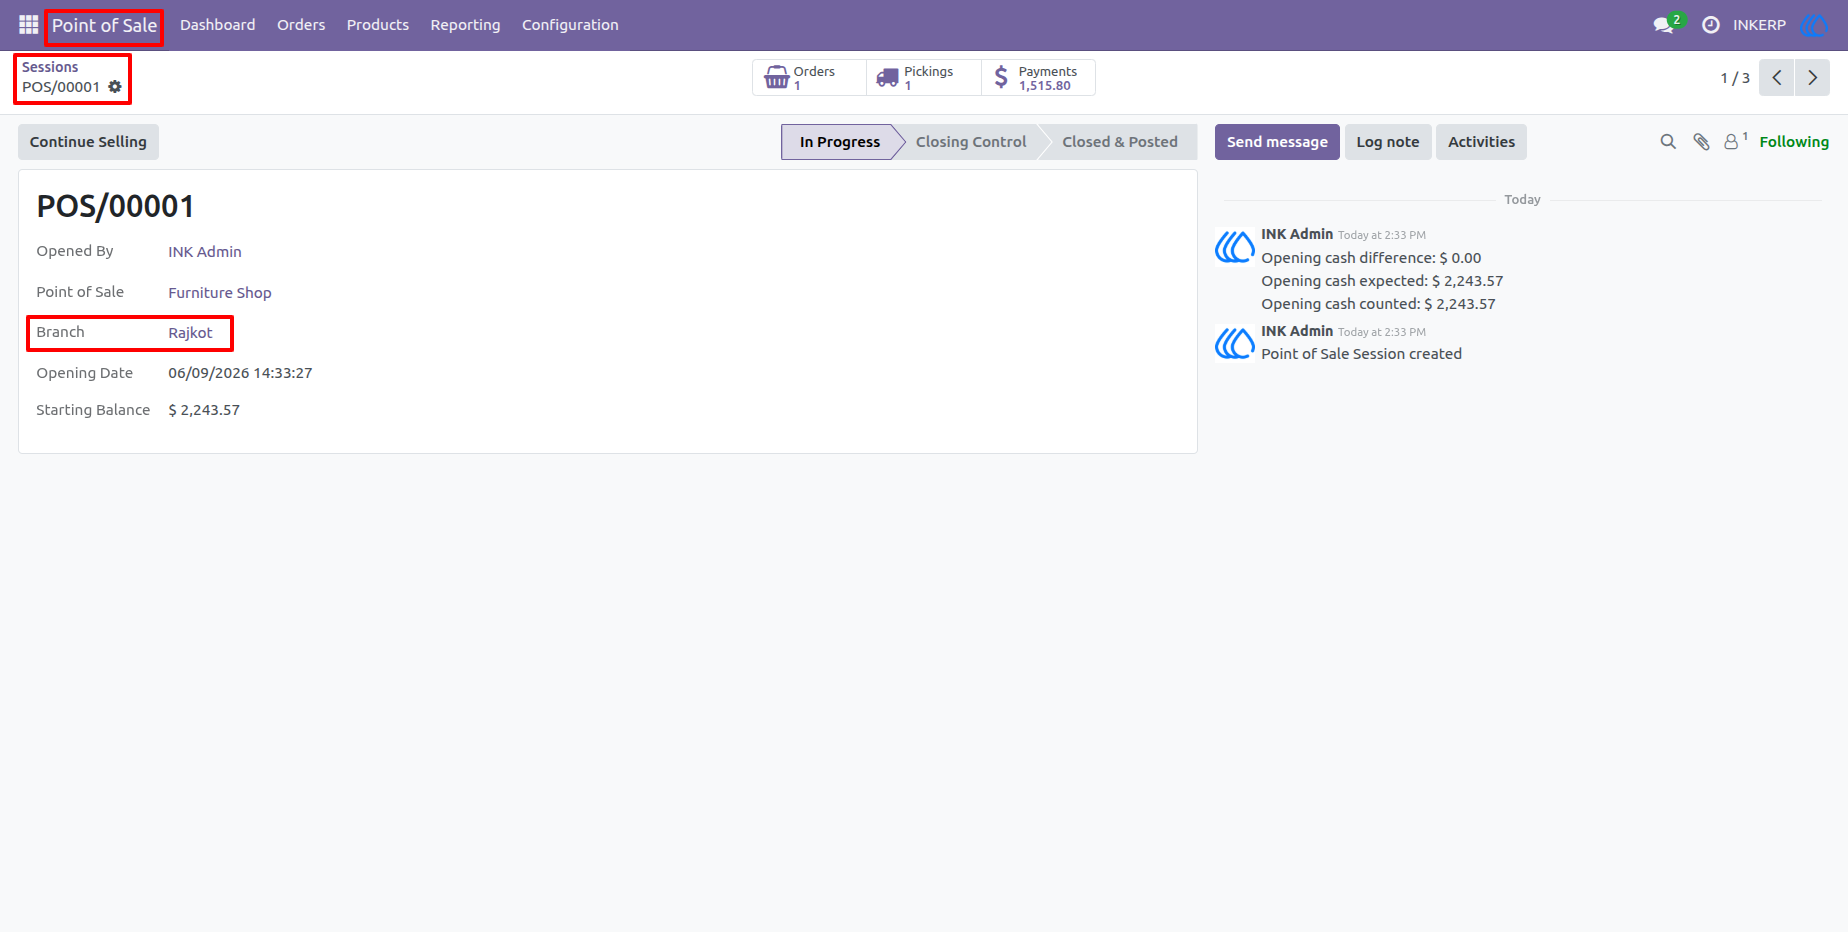Click the Log note button
The height and width of the screenshot is (932, 1848).
click(1388, 142)
